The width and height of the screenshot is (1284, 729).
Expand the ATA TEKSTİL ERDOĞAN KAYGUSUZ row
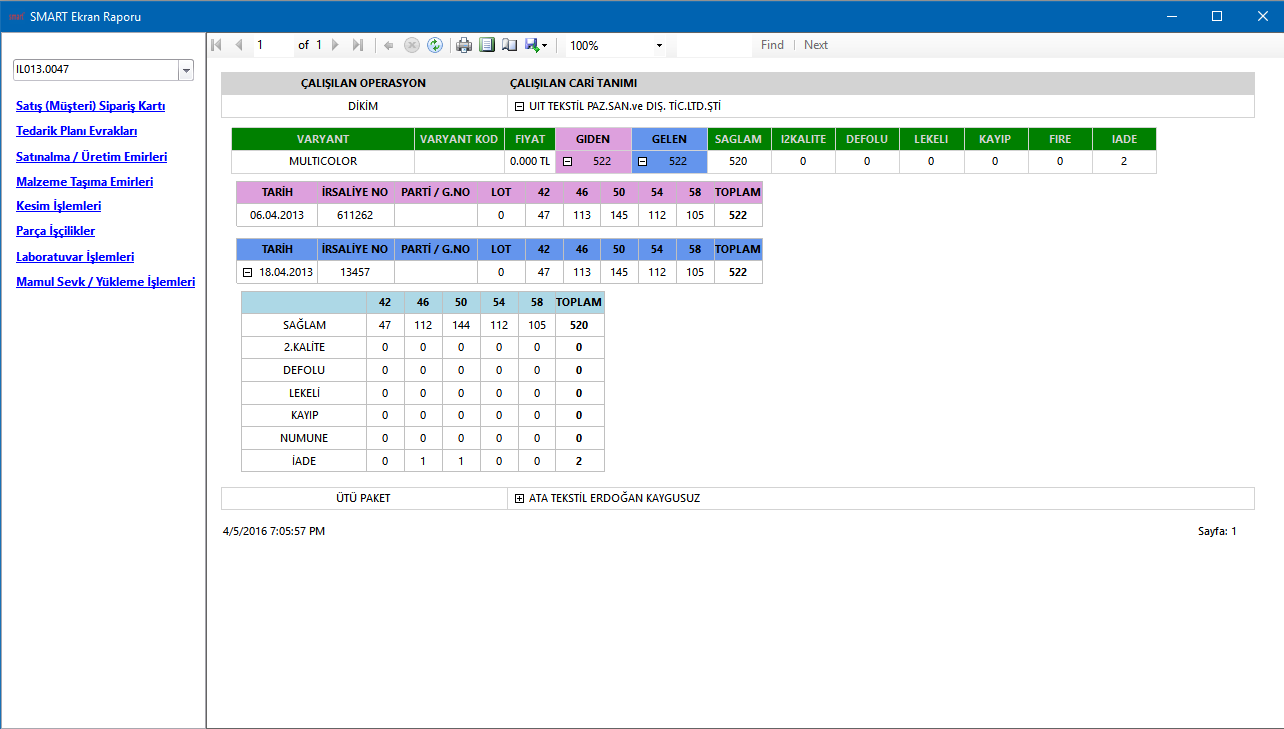click(520, 498)
